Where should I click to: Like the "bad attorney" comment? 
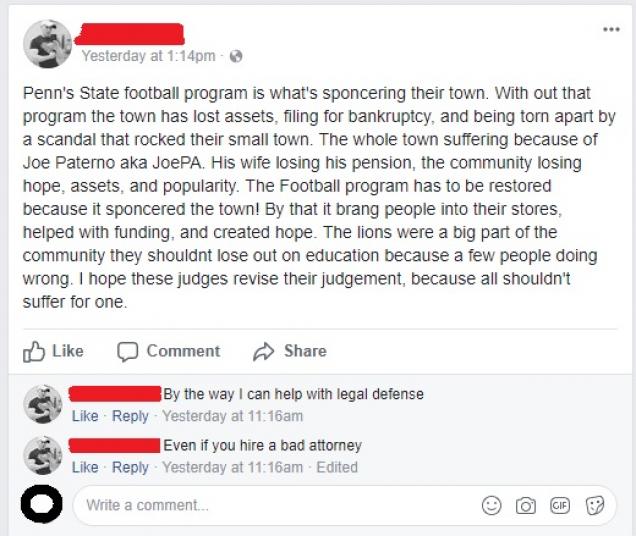pos(85,467)
